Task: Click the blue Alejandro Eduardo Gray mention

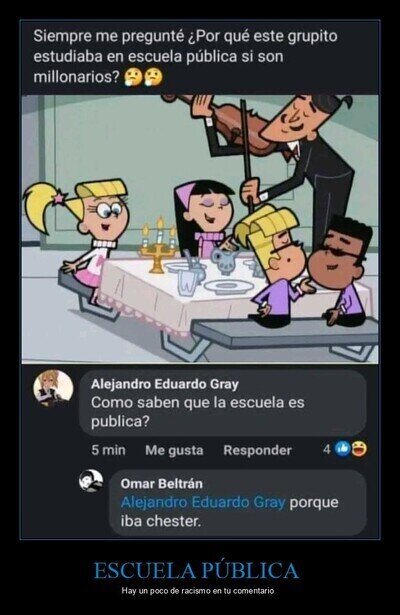Action: click(203, 502)
